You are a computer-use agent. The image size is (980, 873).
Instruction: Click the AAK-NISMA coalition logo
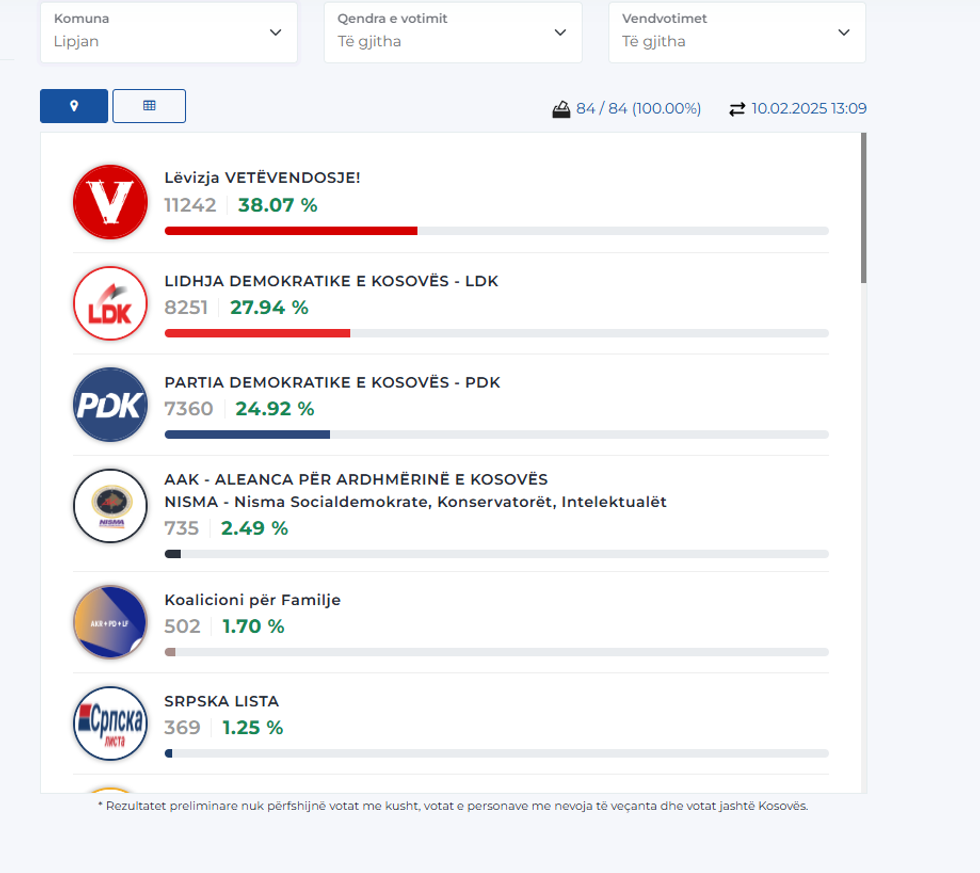[x=110, y=506]
